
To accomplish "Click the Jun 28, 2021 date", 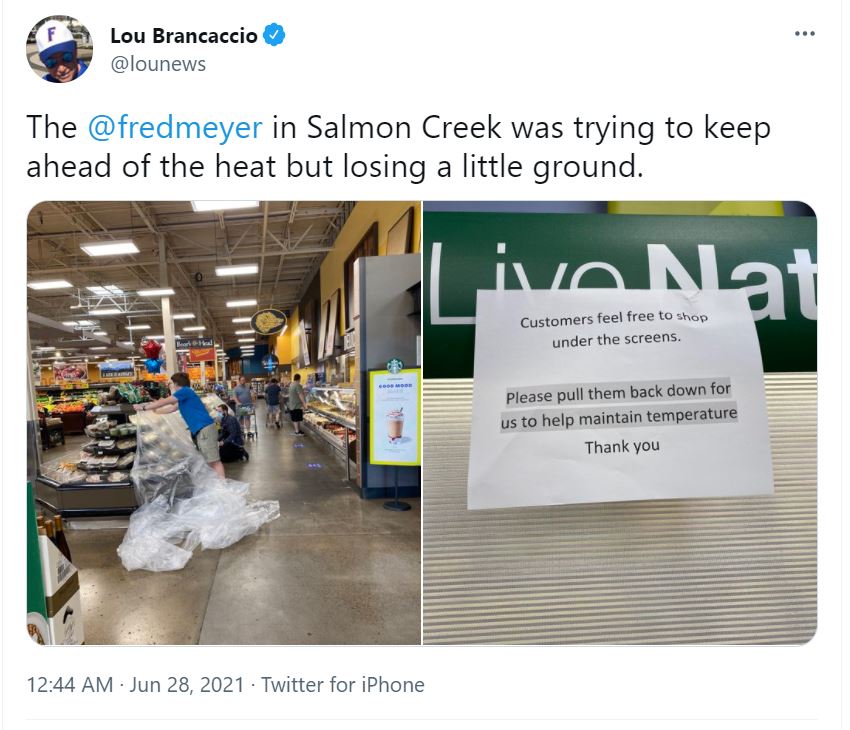I will click(186, 684).
